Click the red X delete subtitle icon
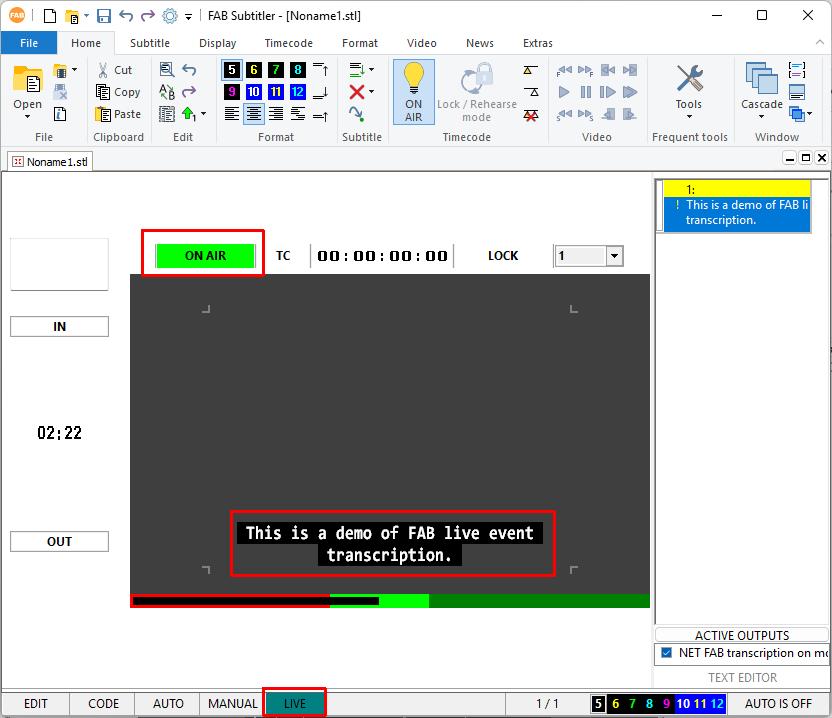Image resolution: width=832 pixels, height=718 pixels. (x=357, y=92)
